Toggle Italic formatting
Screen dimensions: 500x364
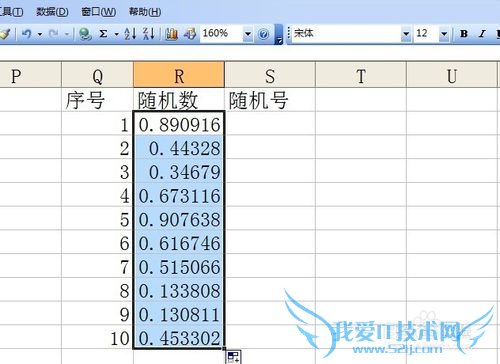(x=482, y=34)
